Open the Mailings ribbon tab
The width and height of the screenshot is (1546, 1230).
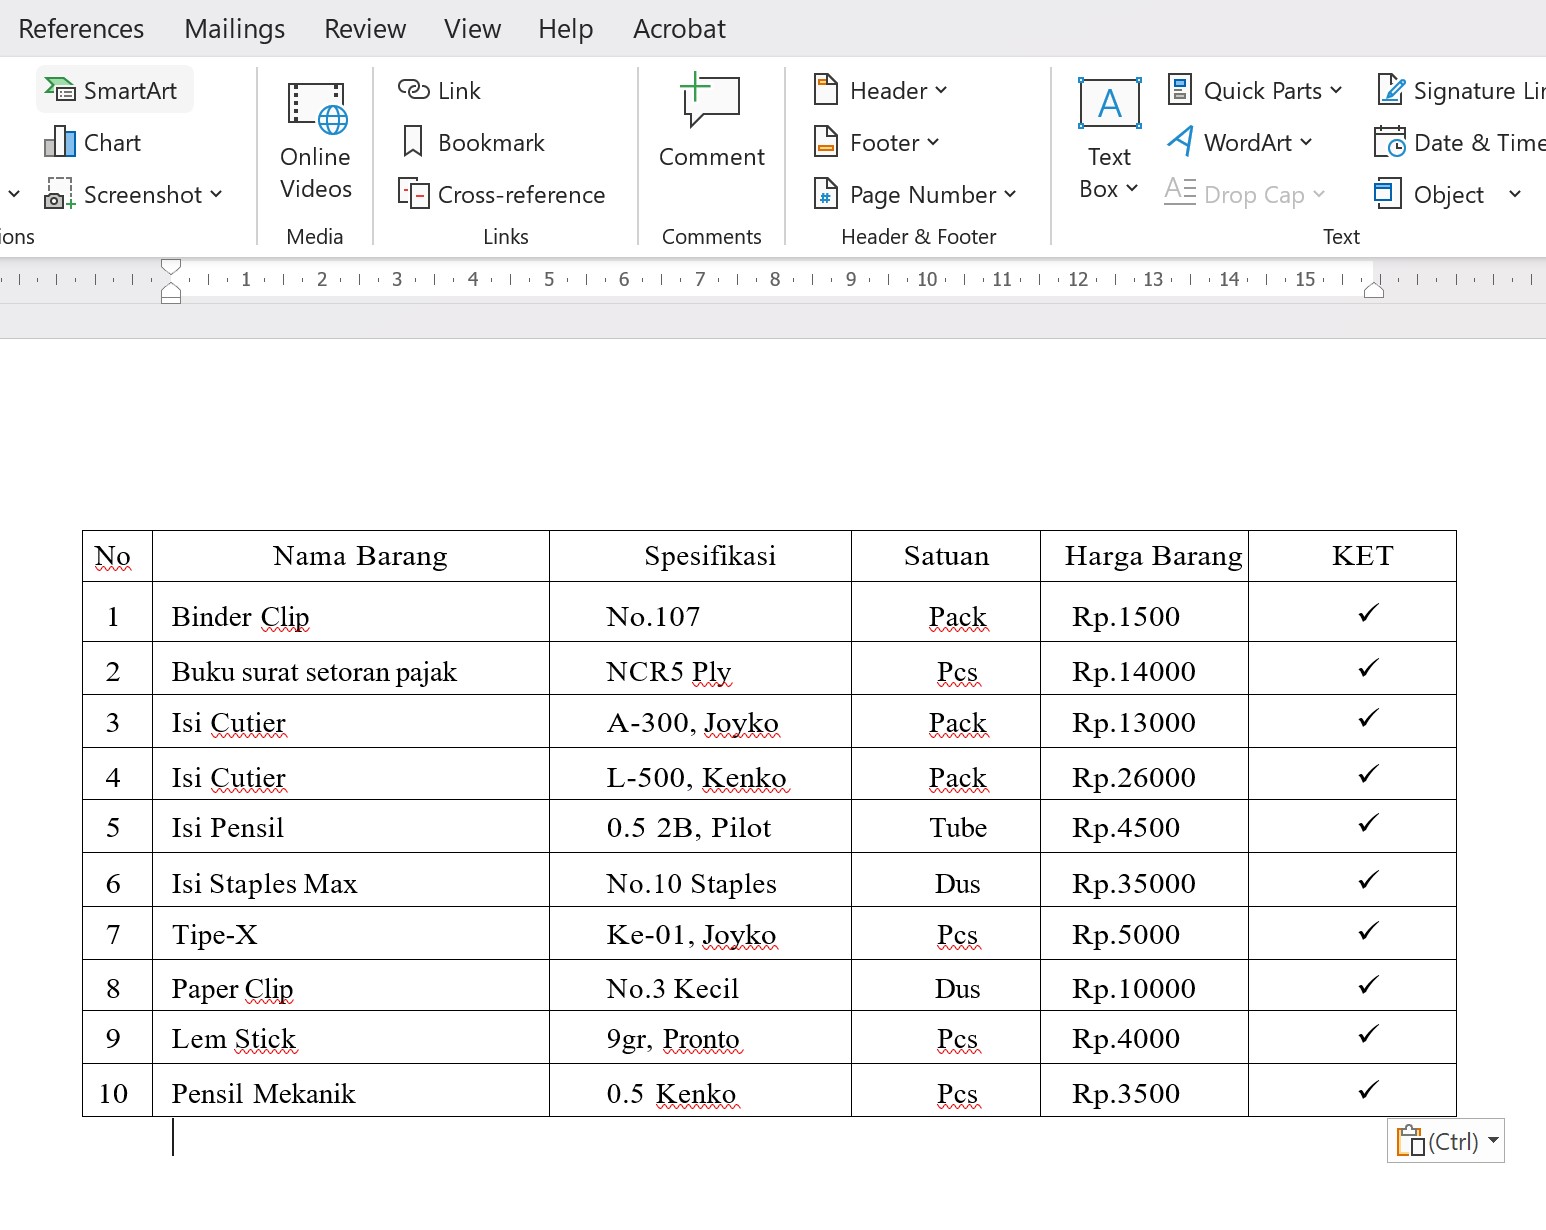click(x=234, y=28)
